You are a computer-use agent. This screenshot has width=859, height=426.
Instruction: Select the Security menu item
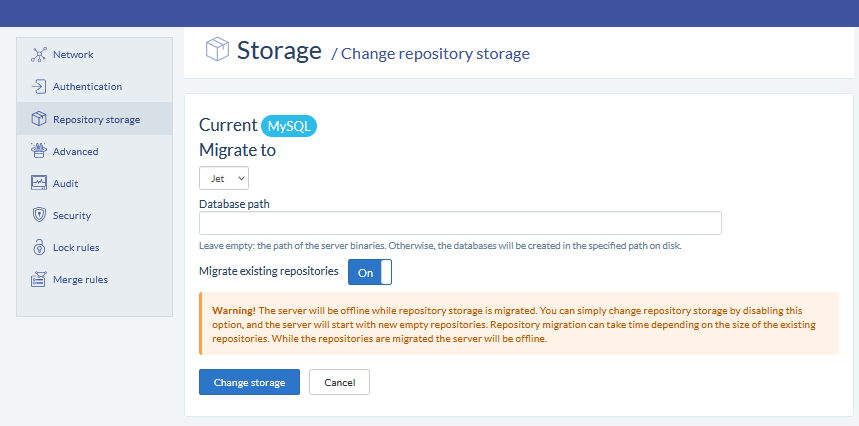pos(72,215)
